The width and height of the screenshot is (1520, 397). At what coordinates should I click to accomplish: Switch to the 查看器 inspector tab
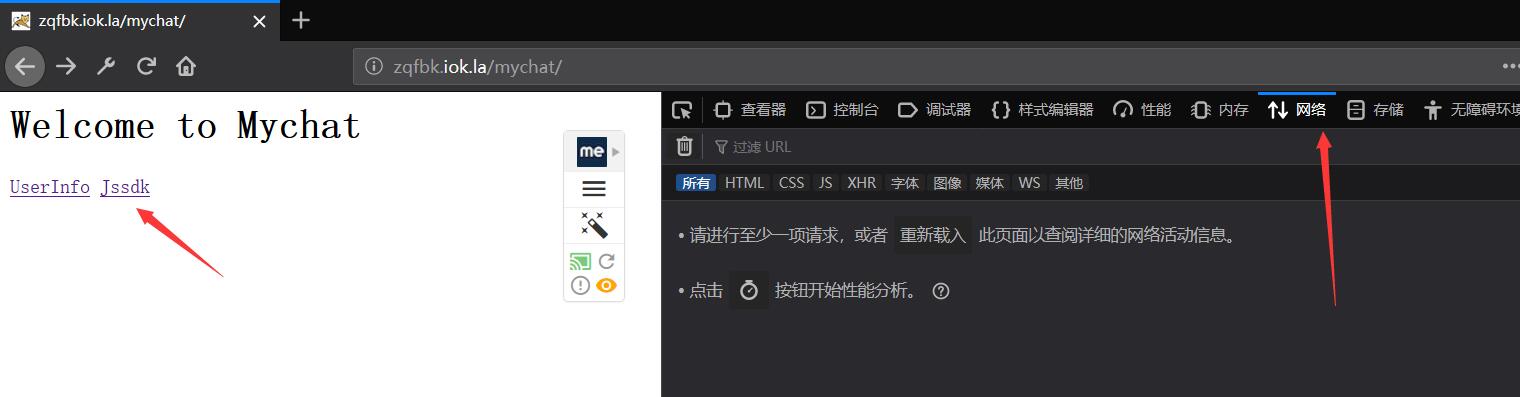[750, 110]
